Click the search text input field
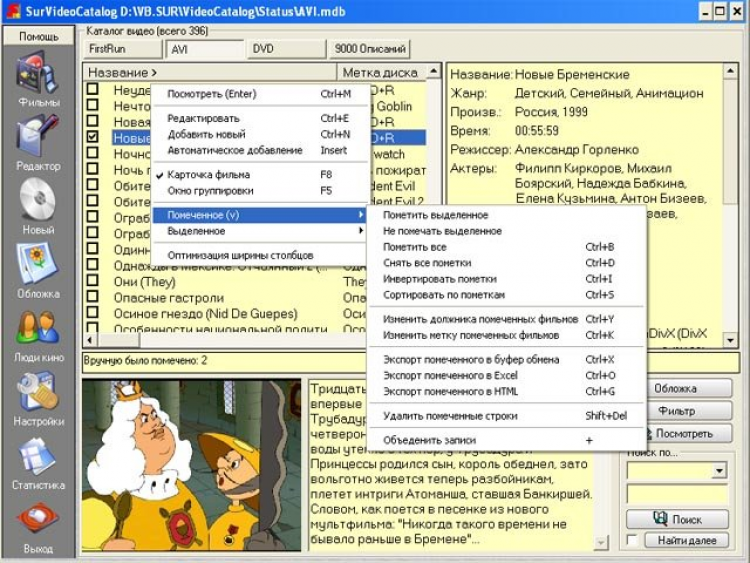The height and width of the screenshot is (563, 750). 677,494
